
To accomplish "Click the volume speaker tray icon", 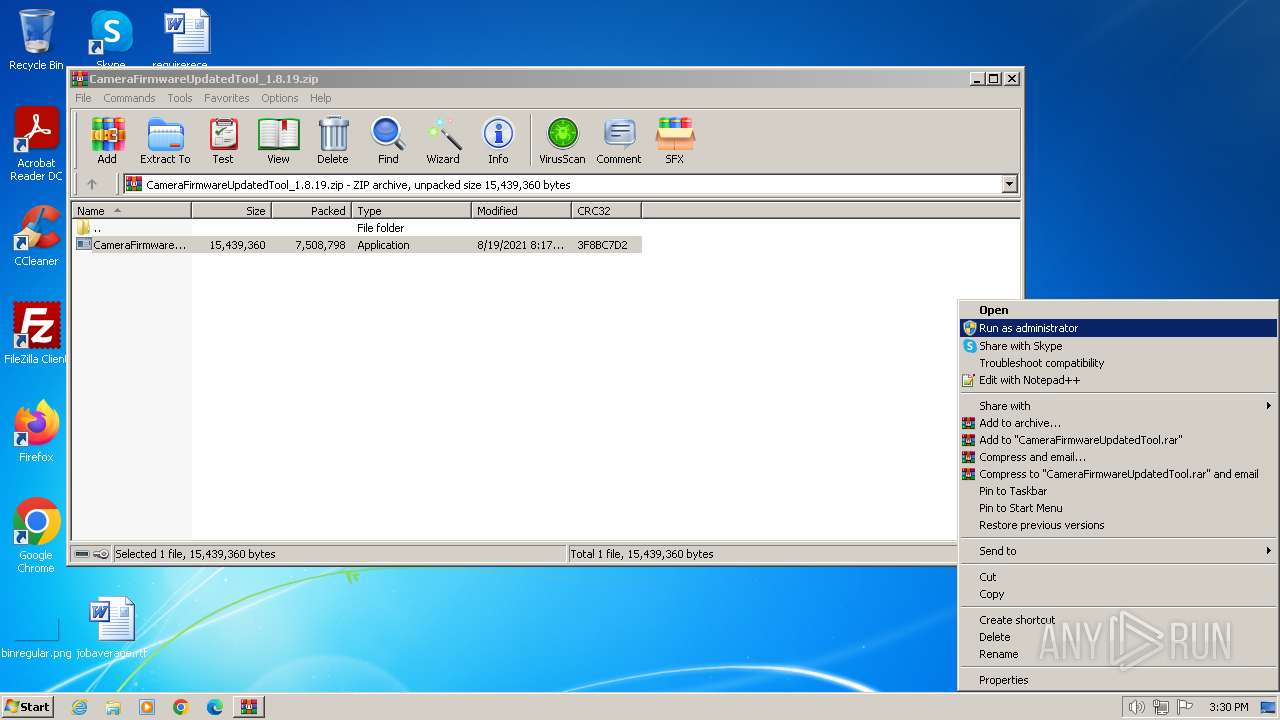I will (1136, 707).
